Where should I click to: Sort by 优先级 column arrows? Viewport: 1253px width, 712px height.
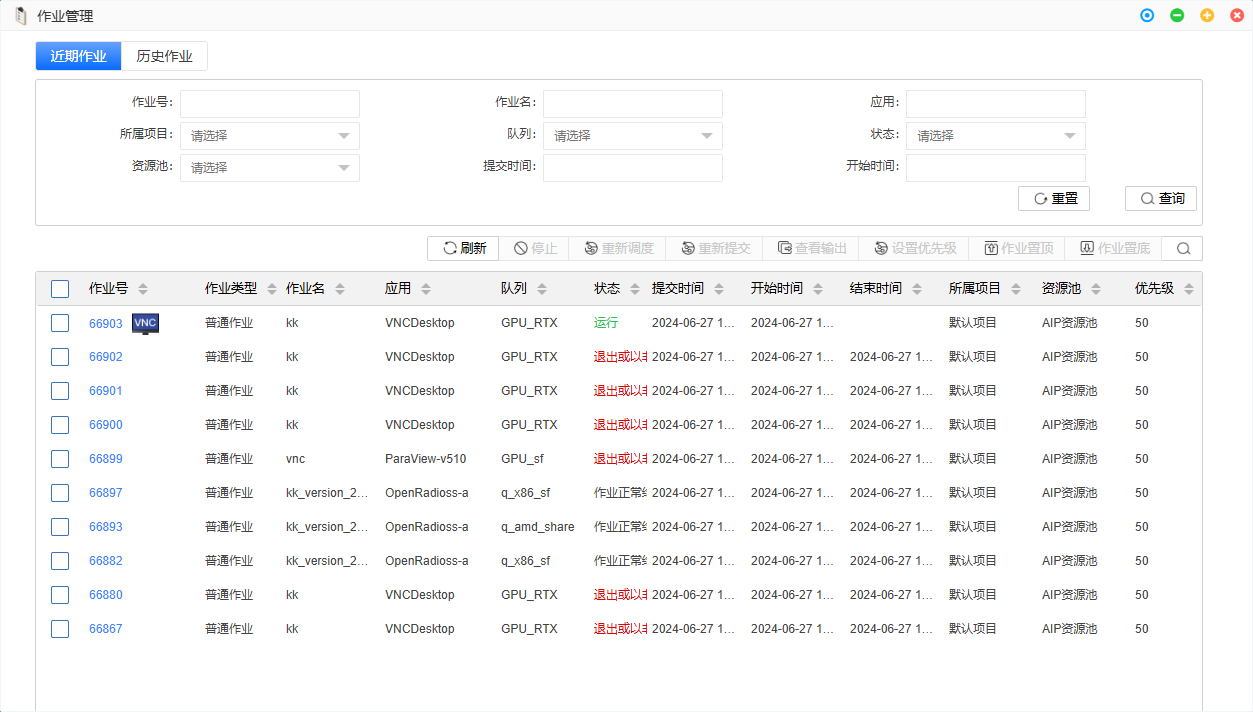pyautogui.click(x=1189, y=289)
